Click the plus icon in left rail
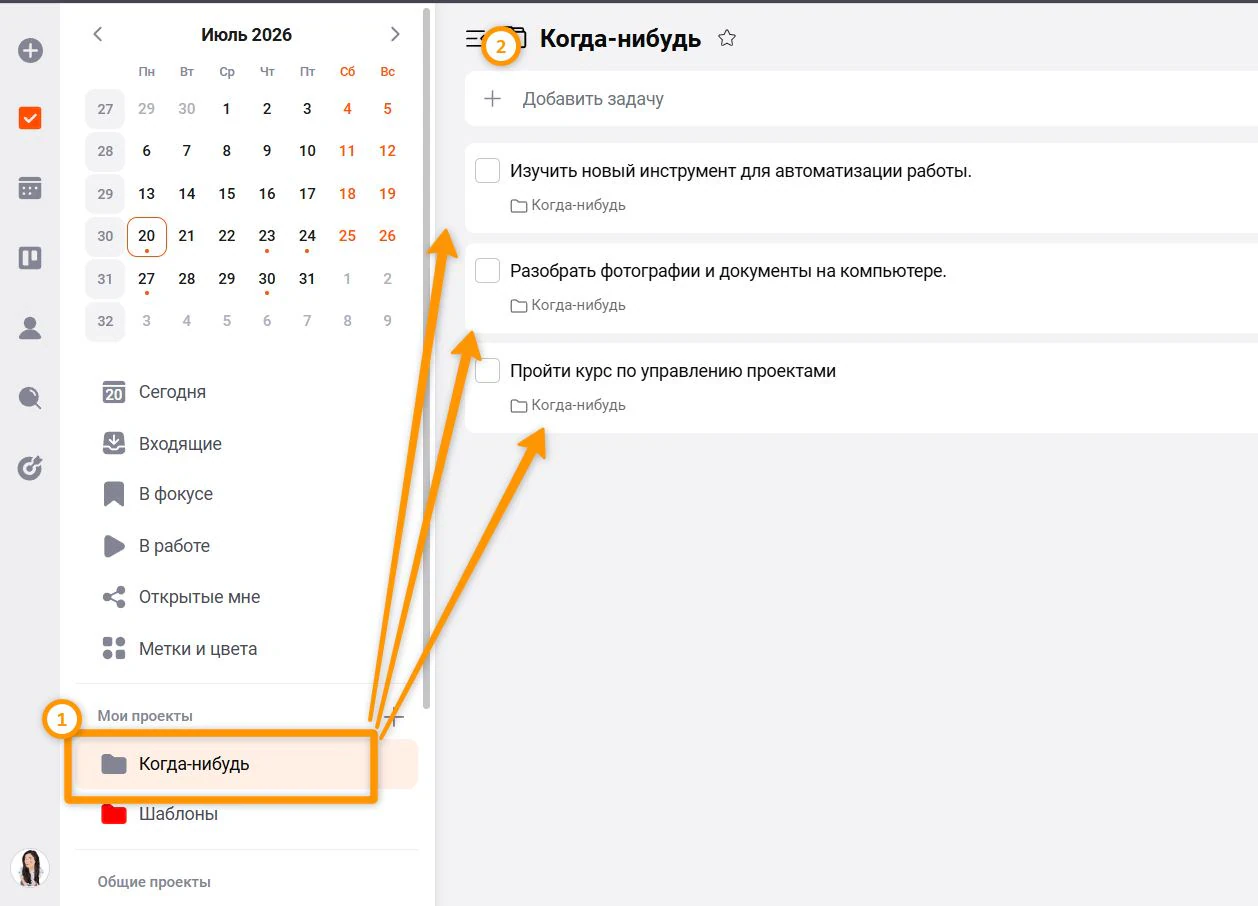Image resolution: width=1258 pixels, height=906 pixels. [31, 50]
